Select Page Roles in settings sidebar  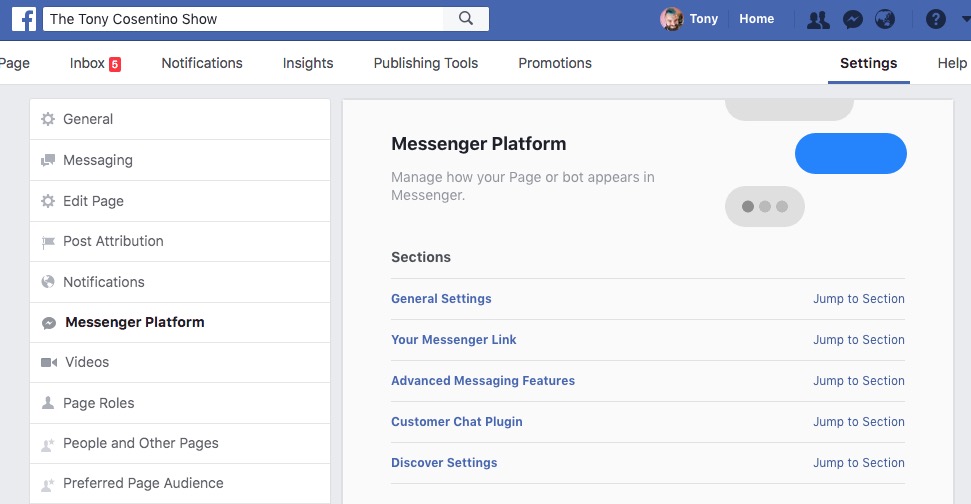coord(180,403)
